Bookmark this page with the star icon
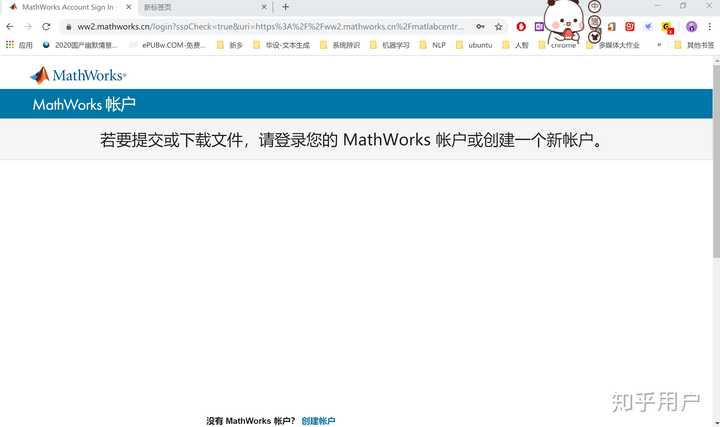The height and width of the screenshot is (427, 720). tap(499, 27)
